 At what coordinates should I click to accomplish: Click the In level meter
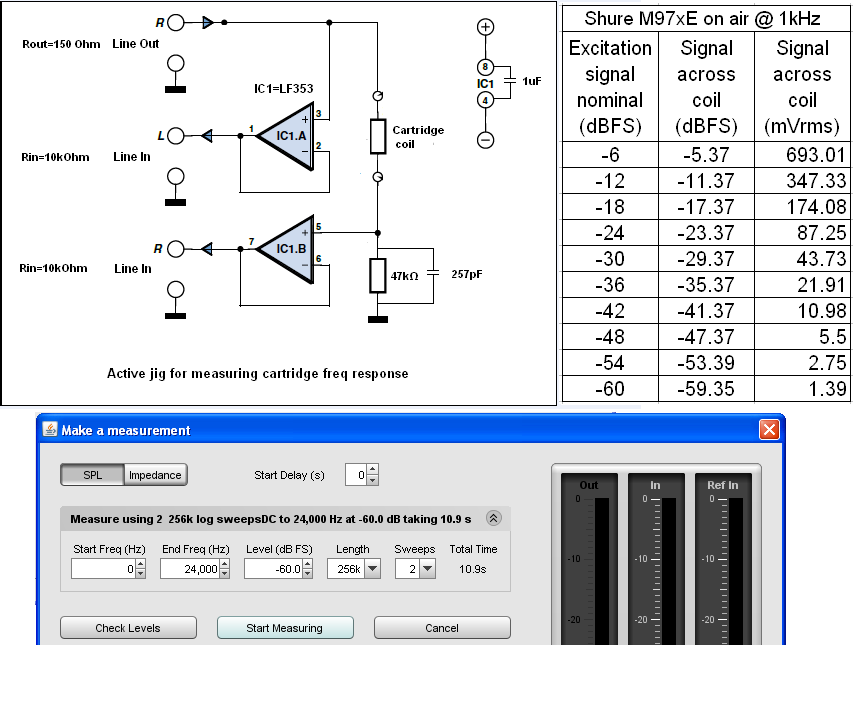[x=656, y=560]
